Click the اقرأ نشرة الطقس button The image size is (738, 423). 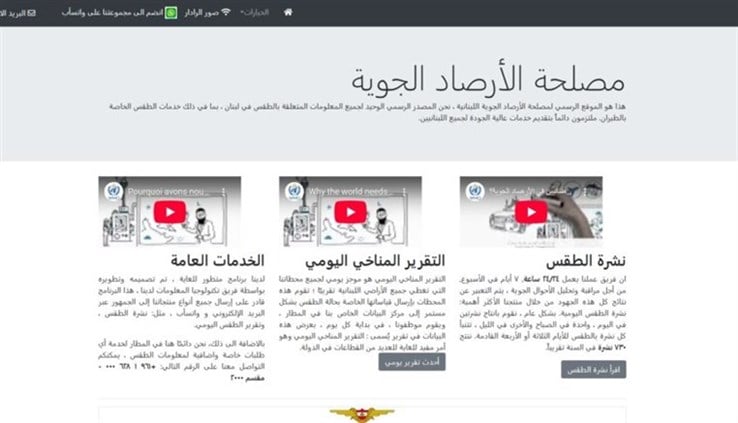pos(593,369)
